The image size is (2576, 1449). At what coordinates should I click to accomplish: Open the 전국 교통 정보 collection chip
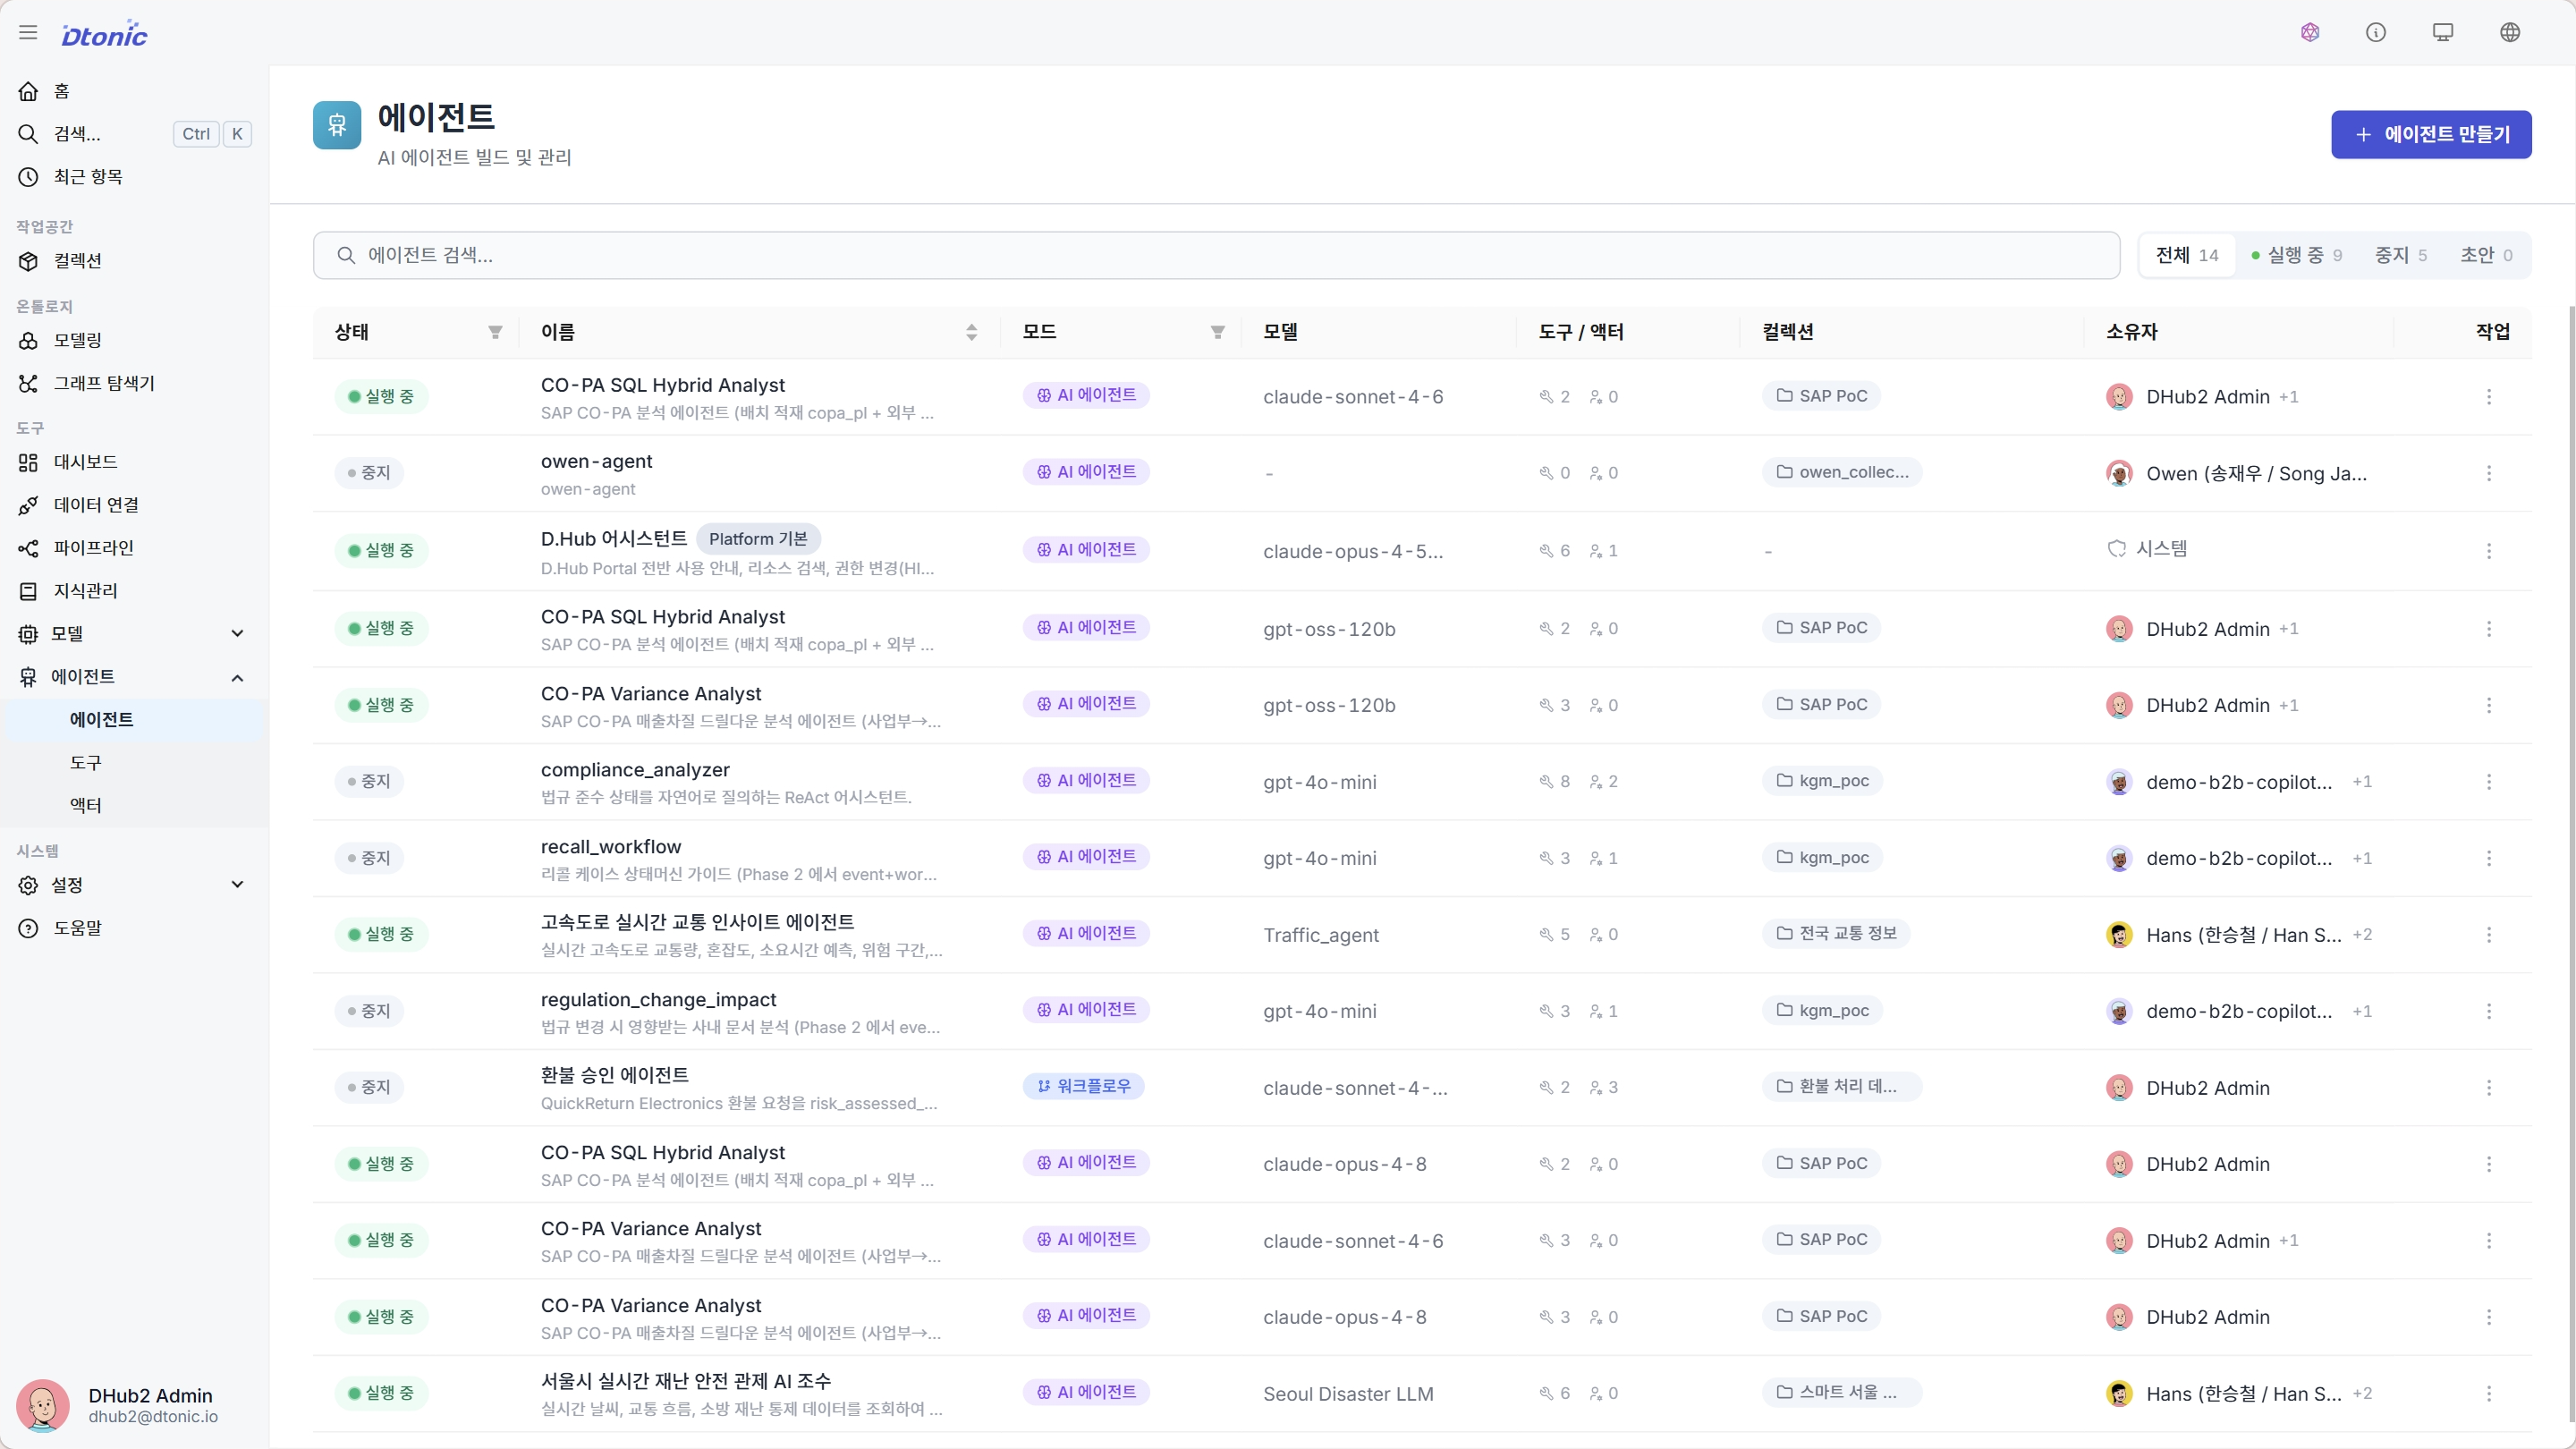click(x=1836, y=933)
